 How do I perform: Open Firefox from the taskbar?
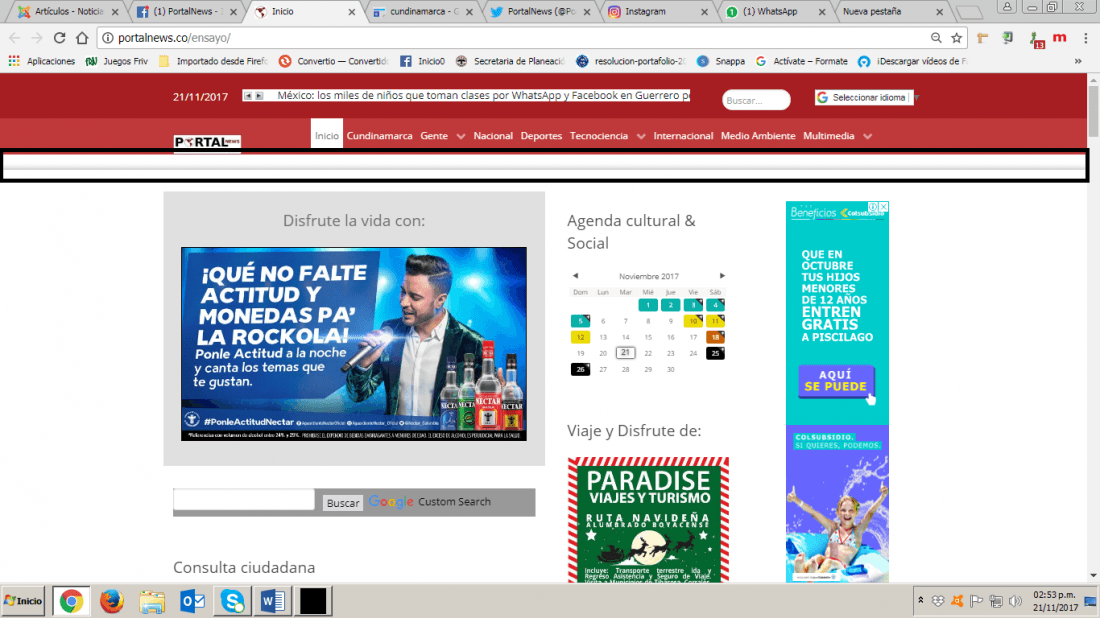[111, 601]
